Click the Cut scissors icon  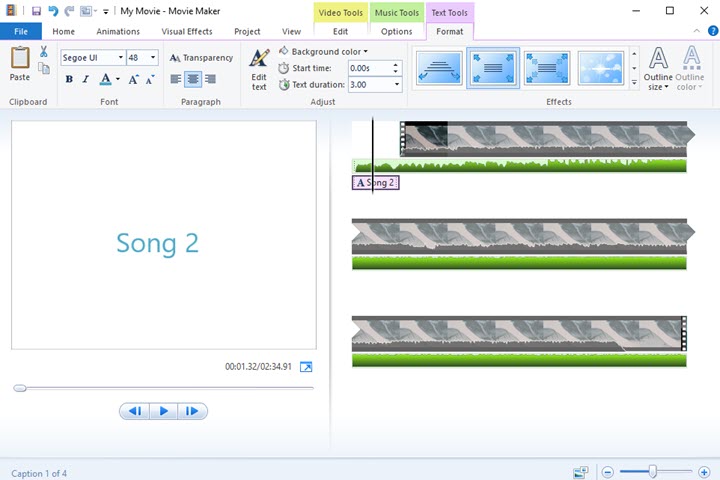44,52
